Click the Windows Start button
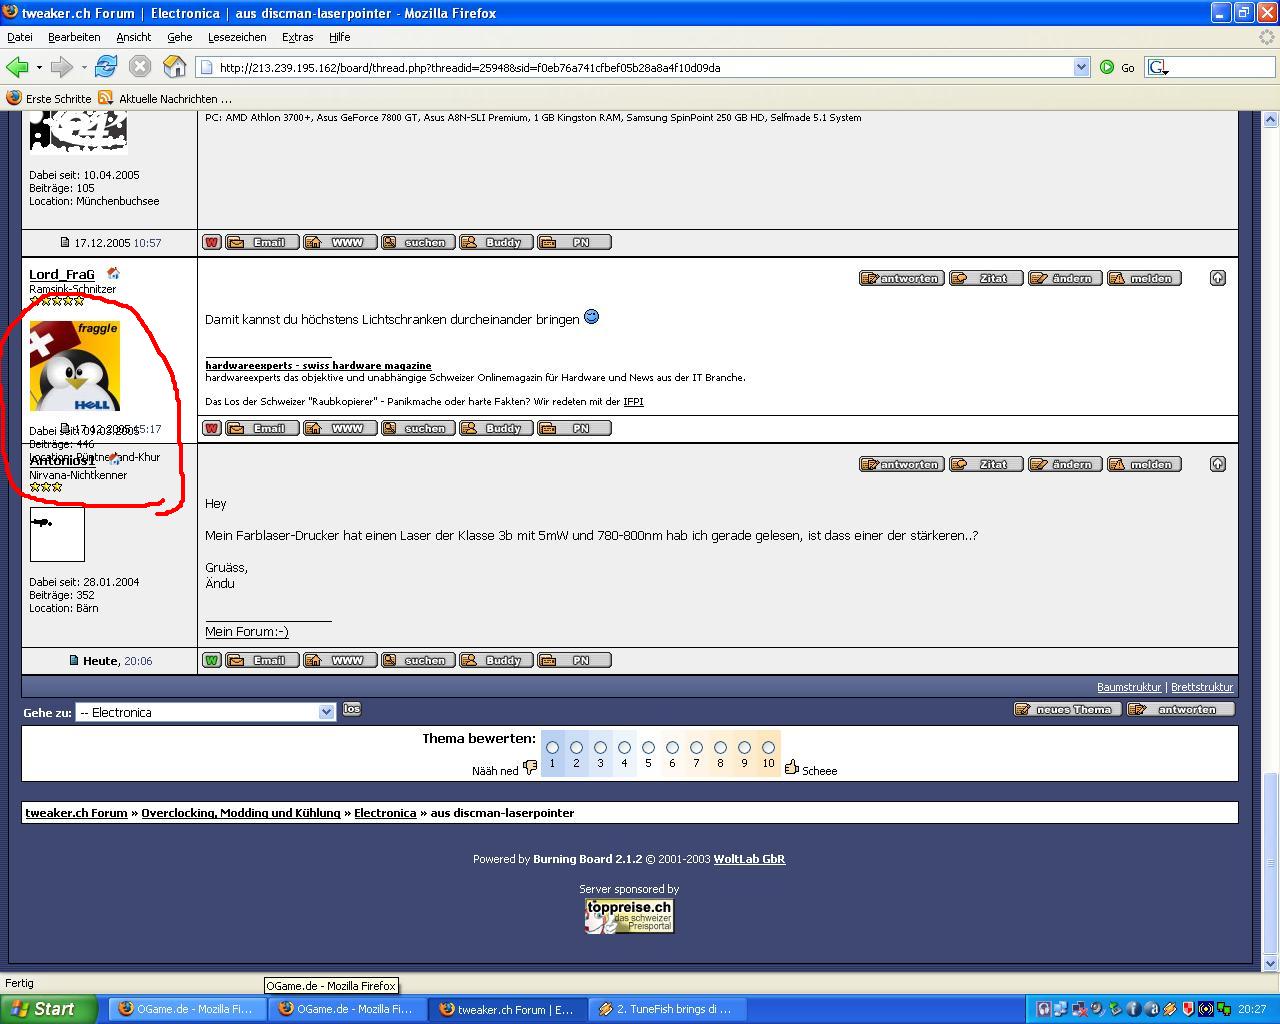 point(48,1009)
